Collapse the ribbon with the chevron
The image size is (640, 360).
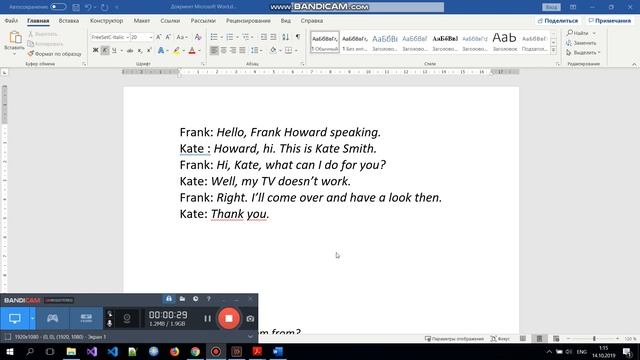point(634,64)
